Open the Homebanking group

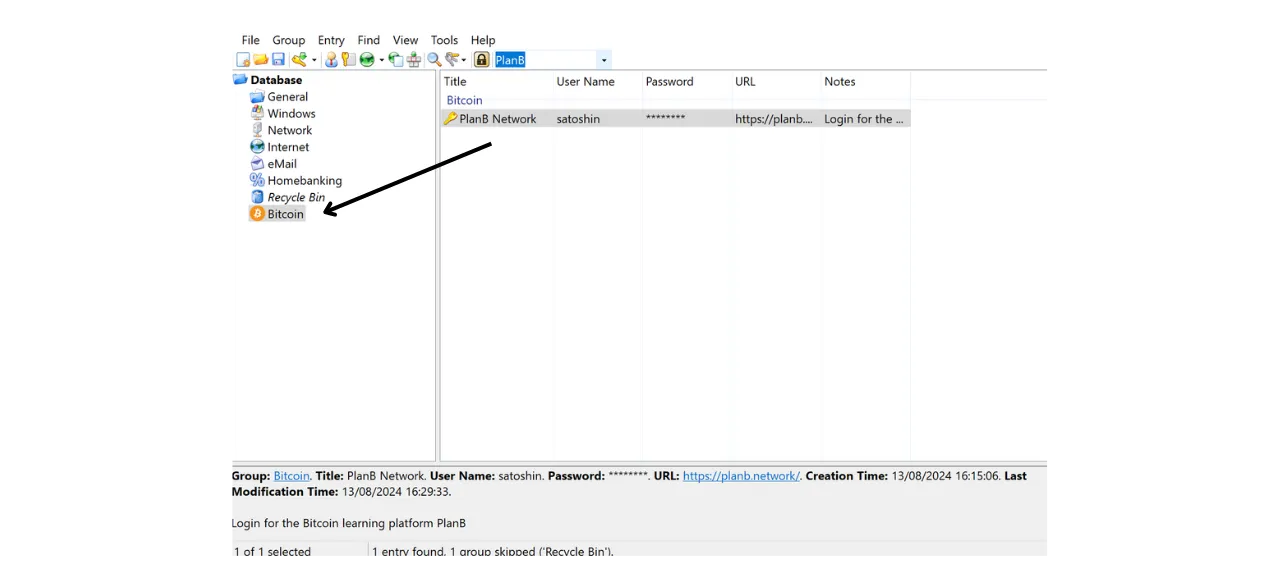point(304,180)
